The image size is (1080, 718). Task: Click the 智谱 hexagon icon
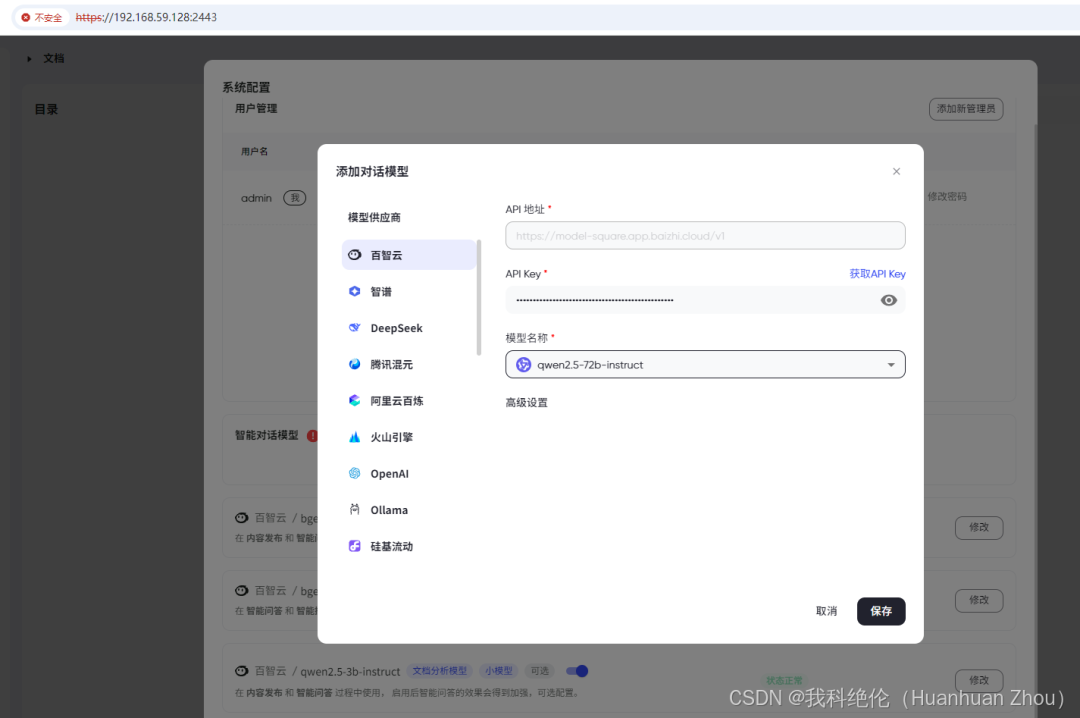click(355, 291)
